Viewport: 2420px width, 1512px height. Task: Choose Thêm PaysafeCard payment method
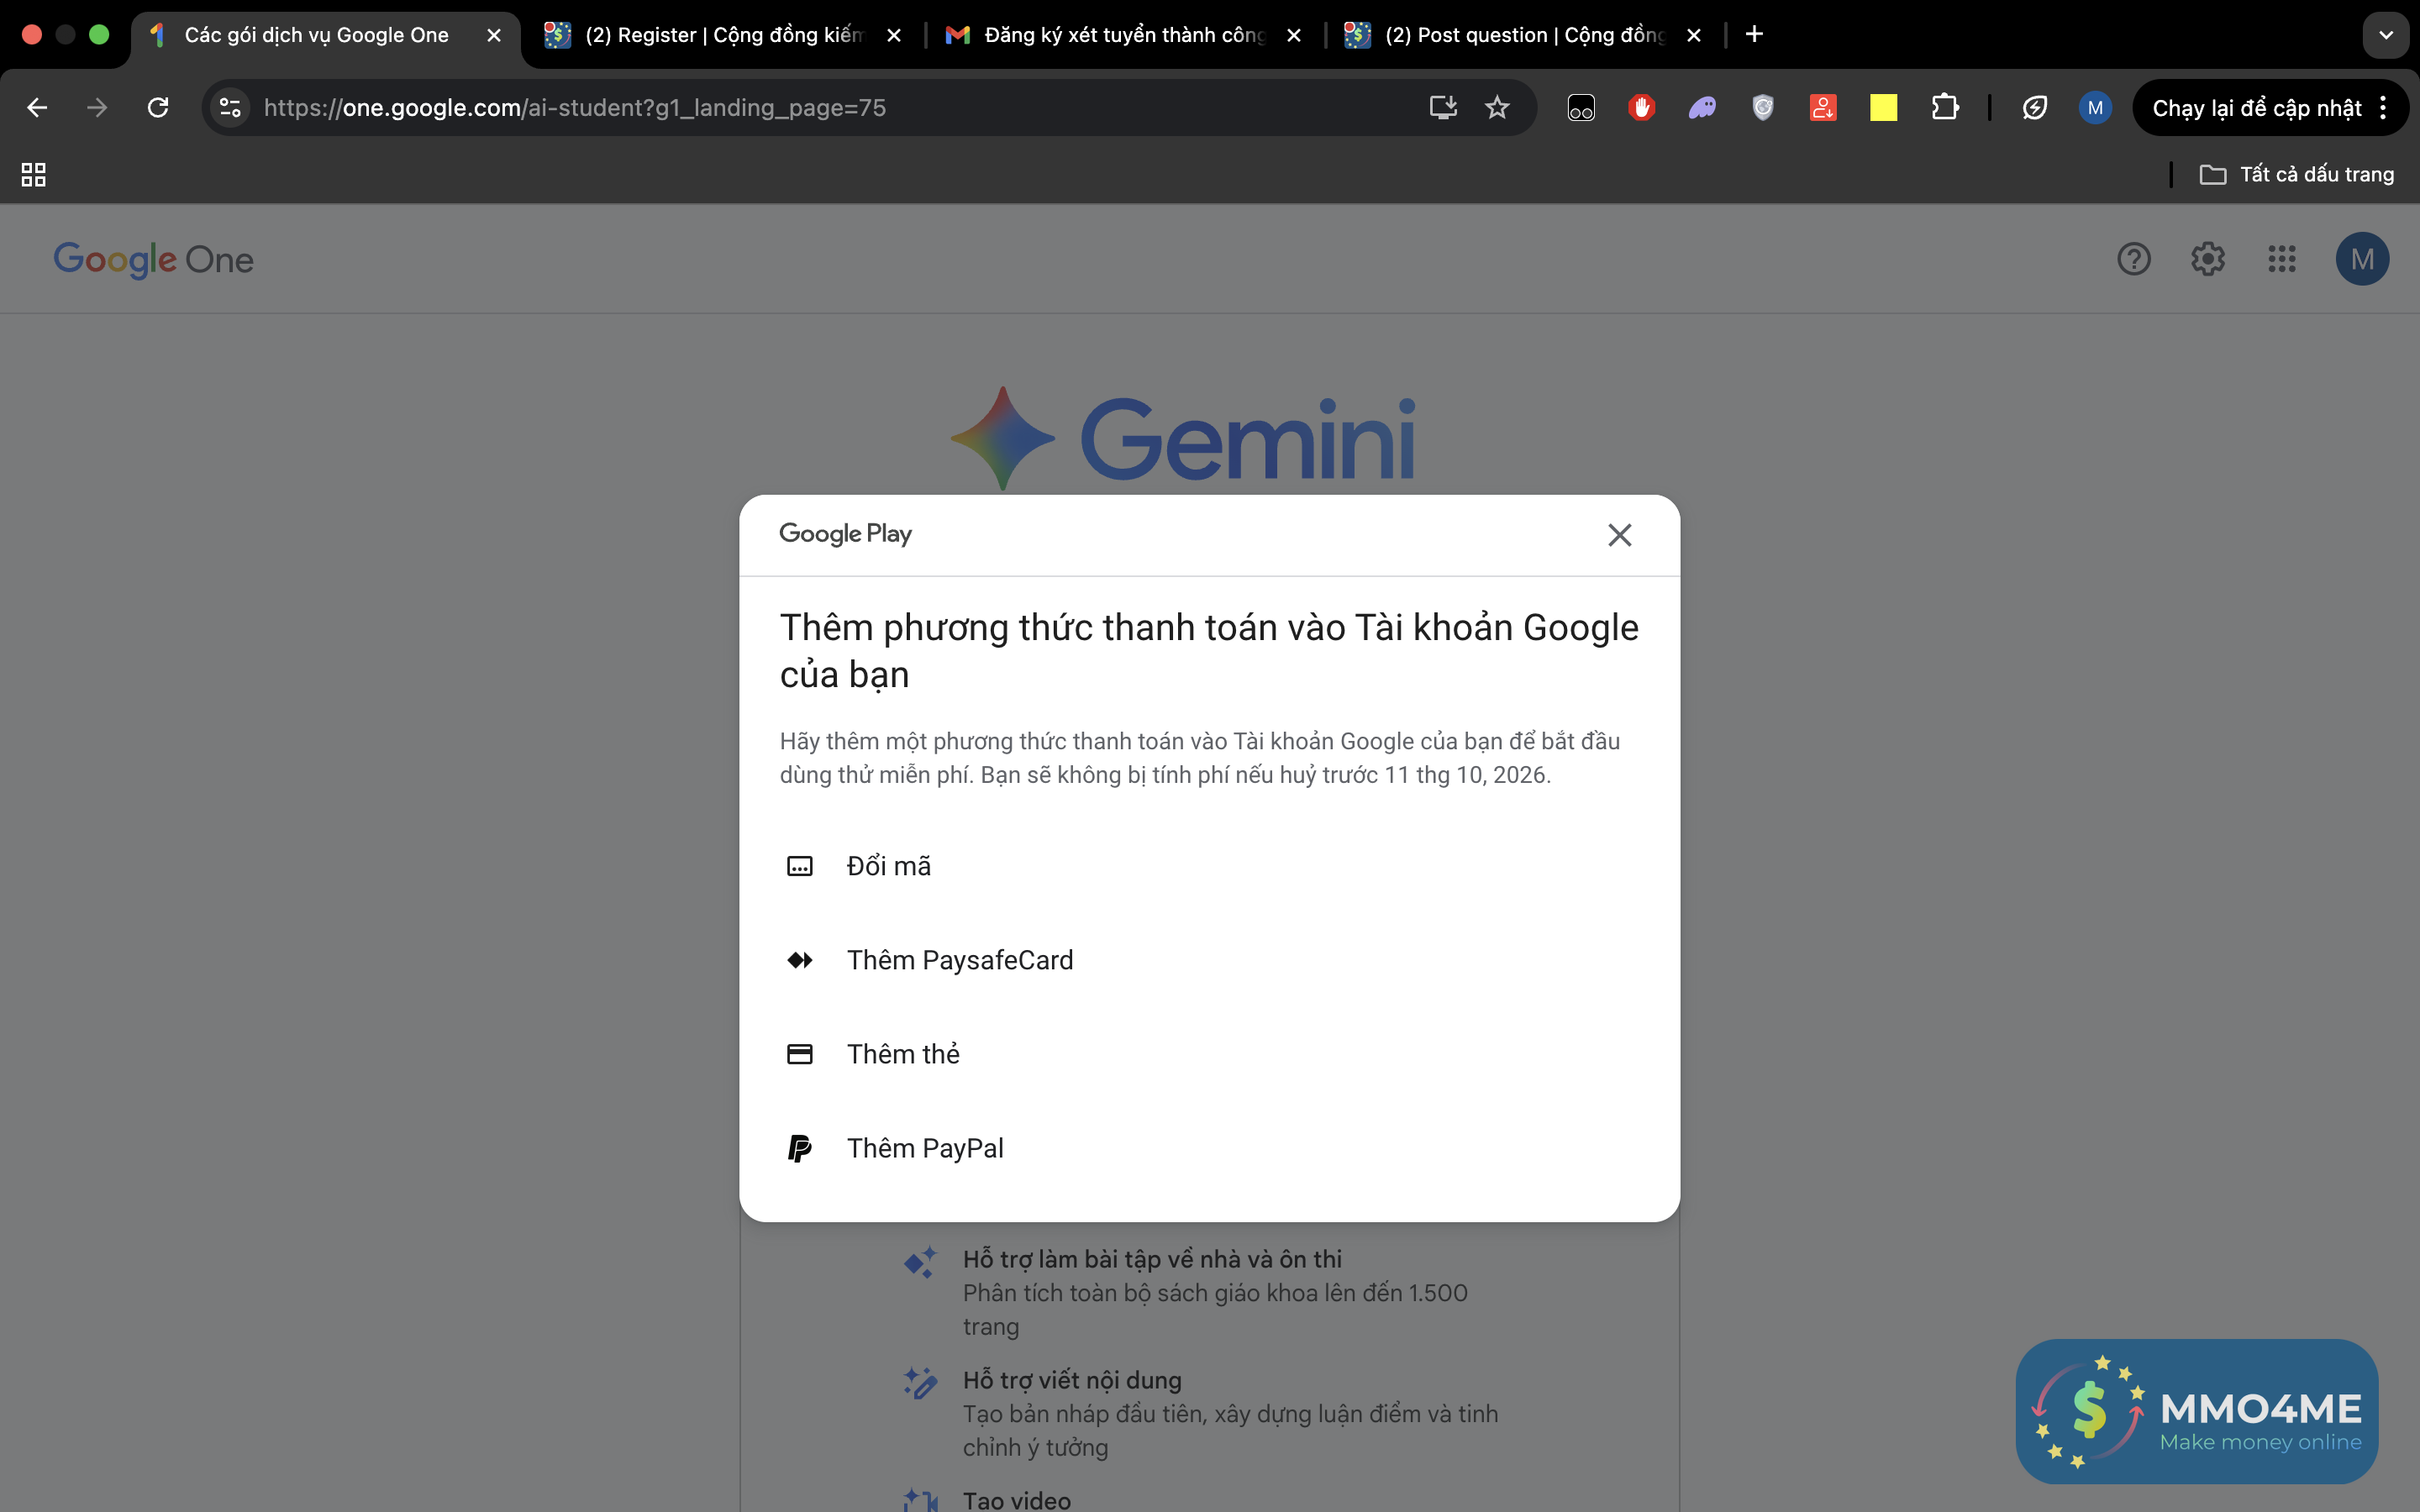point(959,960)
